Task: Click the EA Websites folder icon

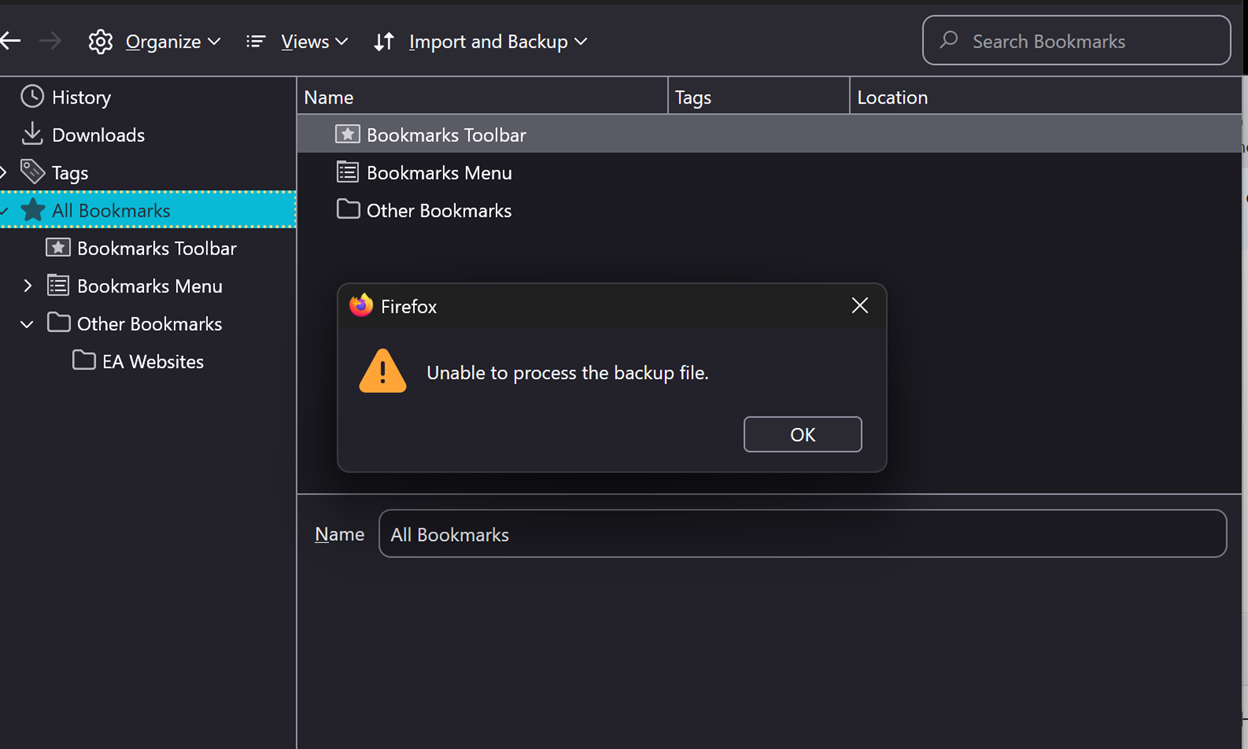Action: [x=84, y=361]
